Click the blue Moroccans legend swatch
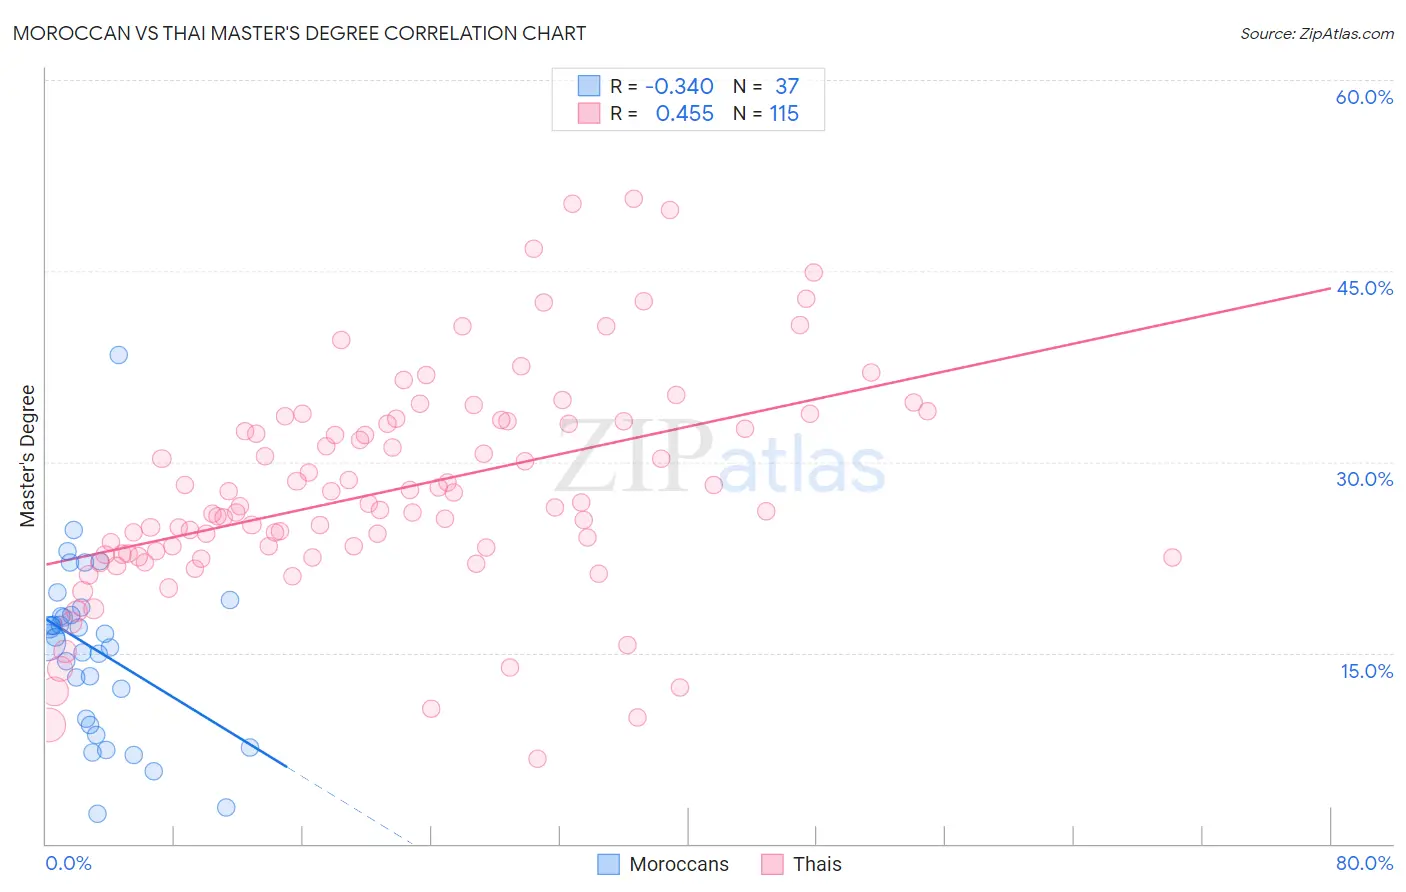This screenshot has height=892, width=1406. pos(608,864)
